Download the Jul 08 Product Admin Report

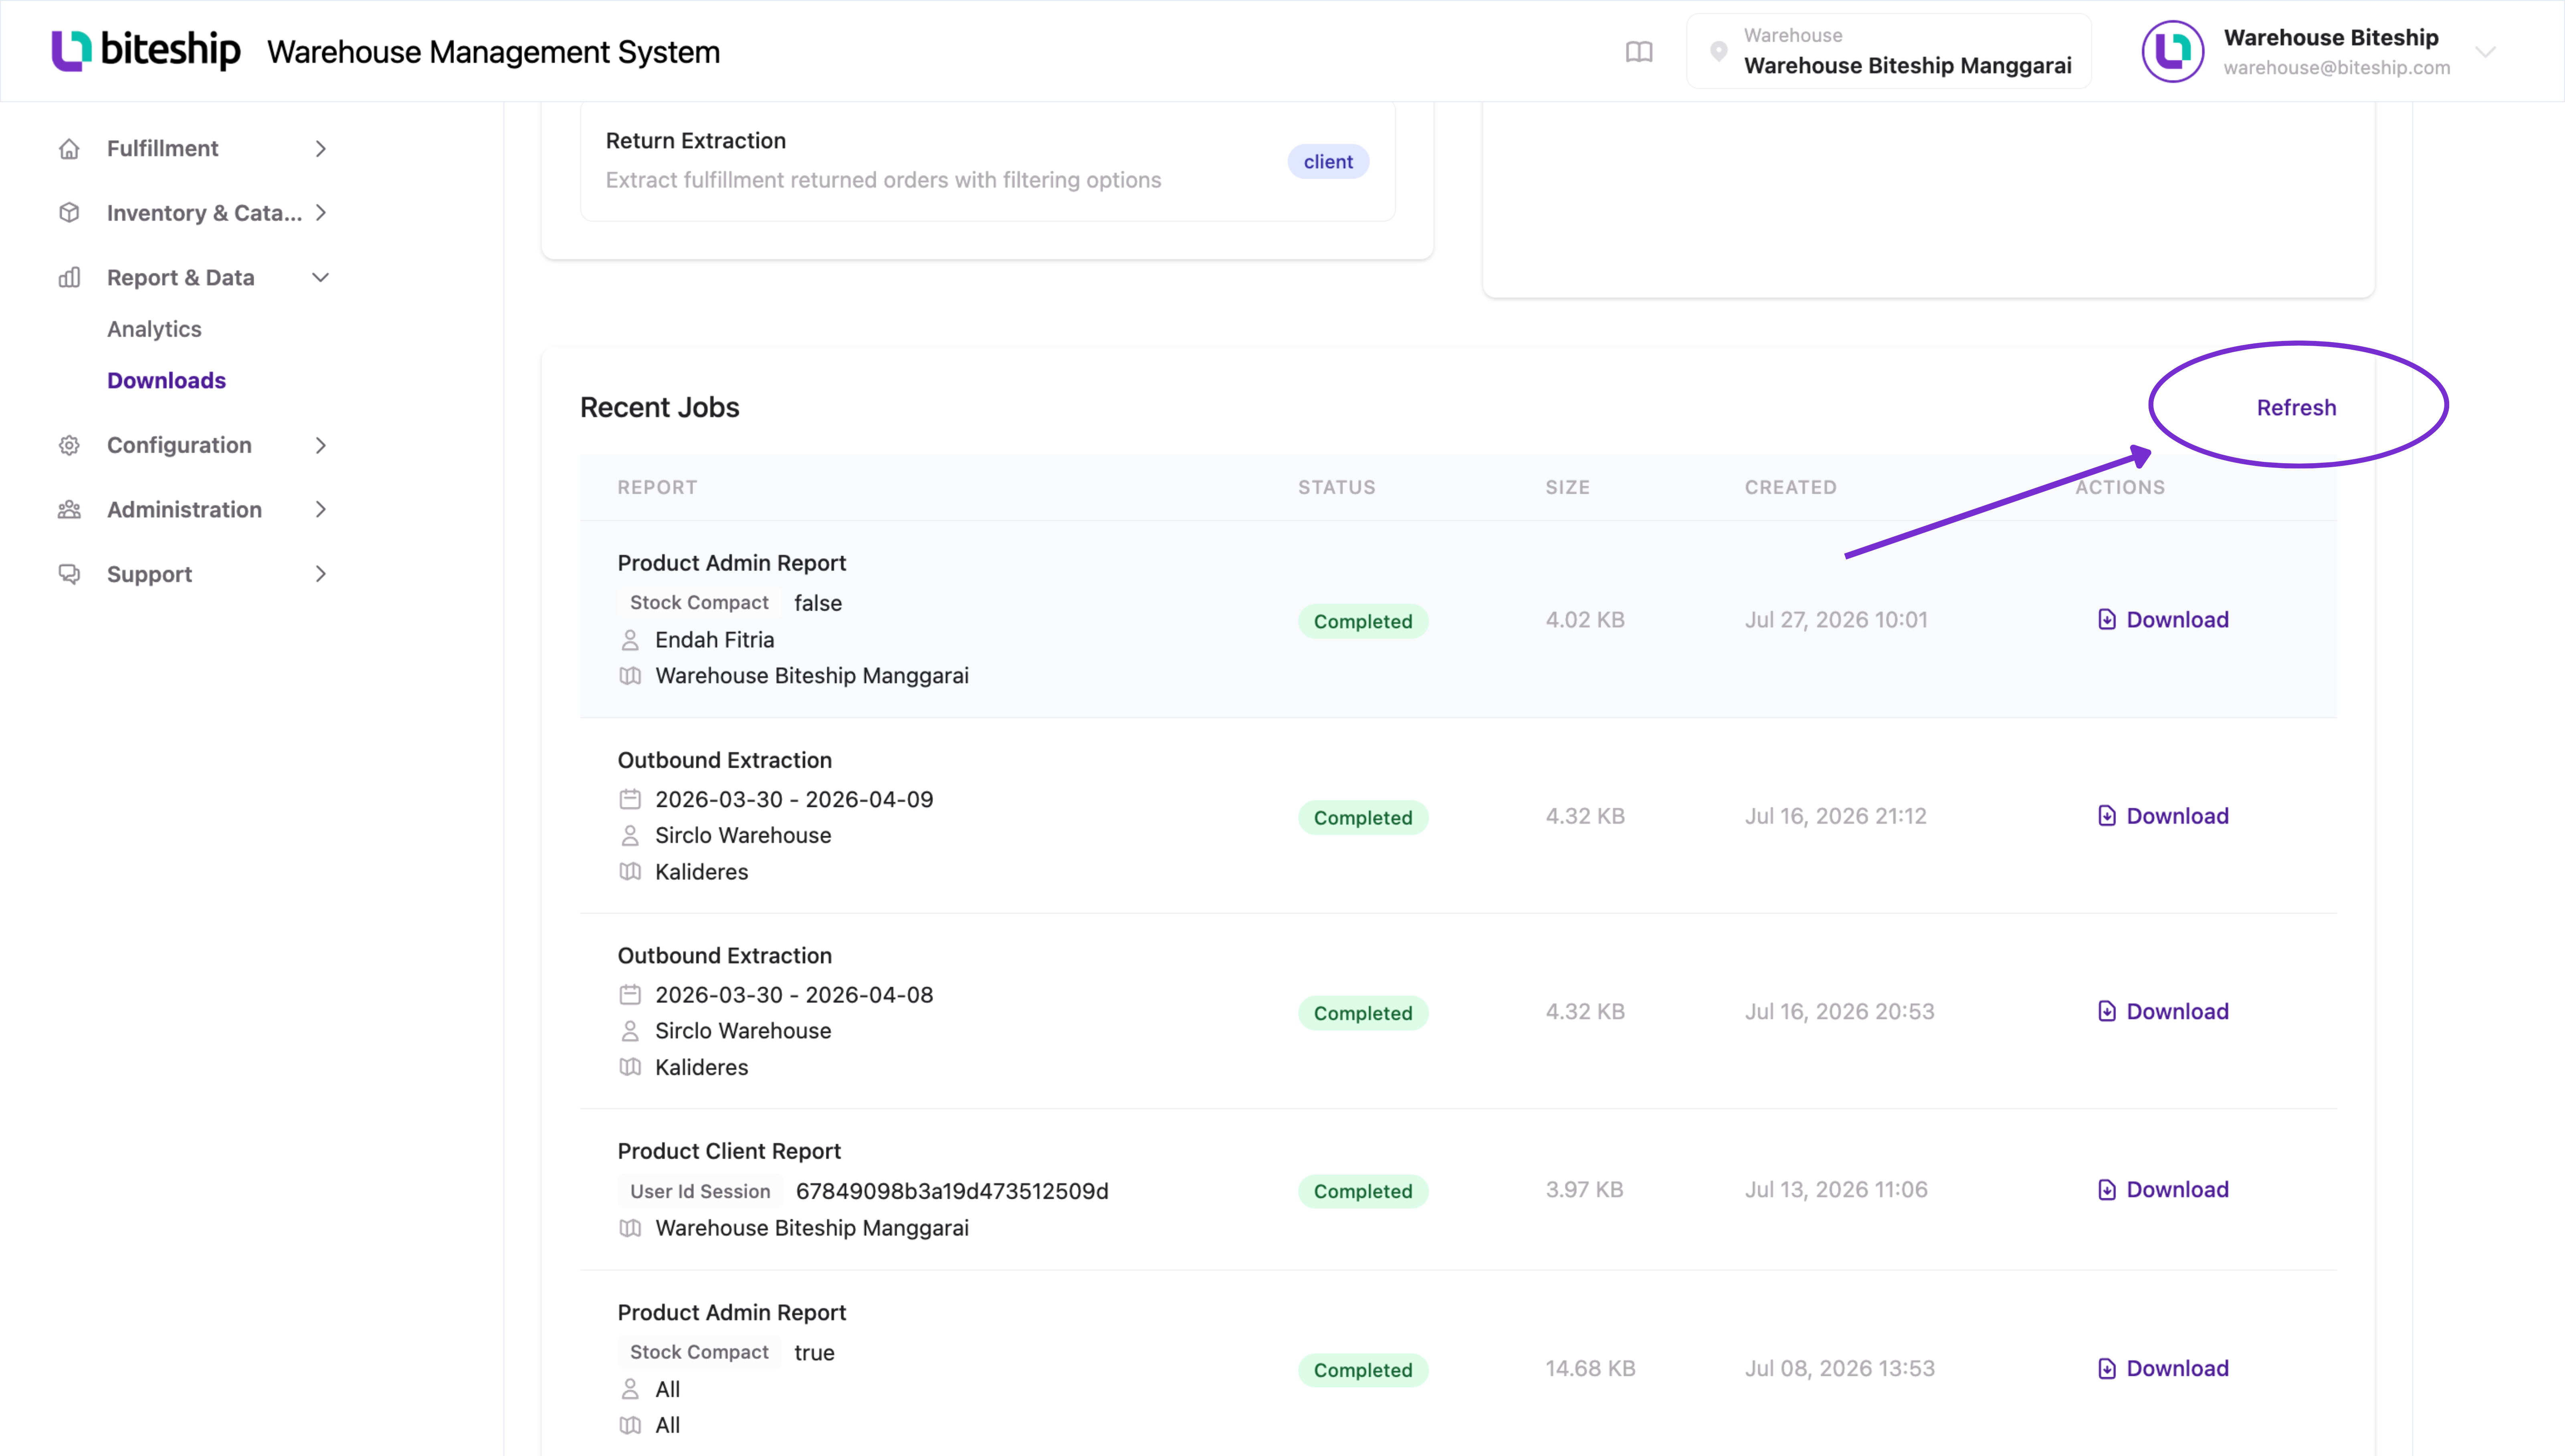coord(2163,1369)
